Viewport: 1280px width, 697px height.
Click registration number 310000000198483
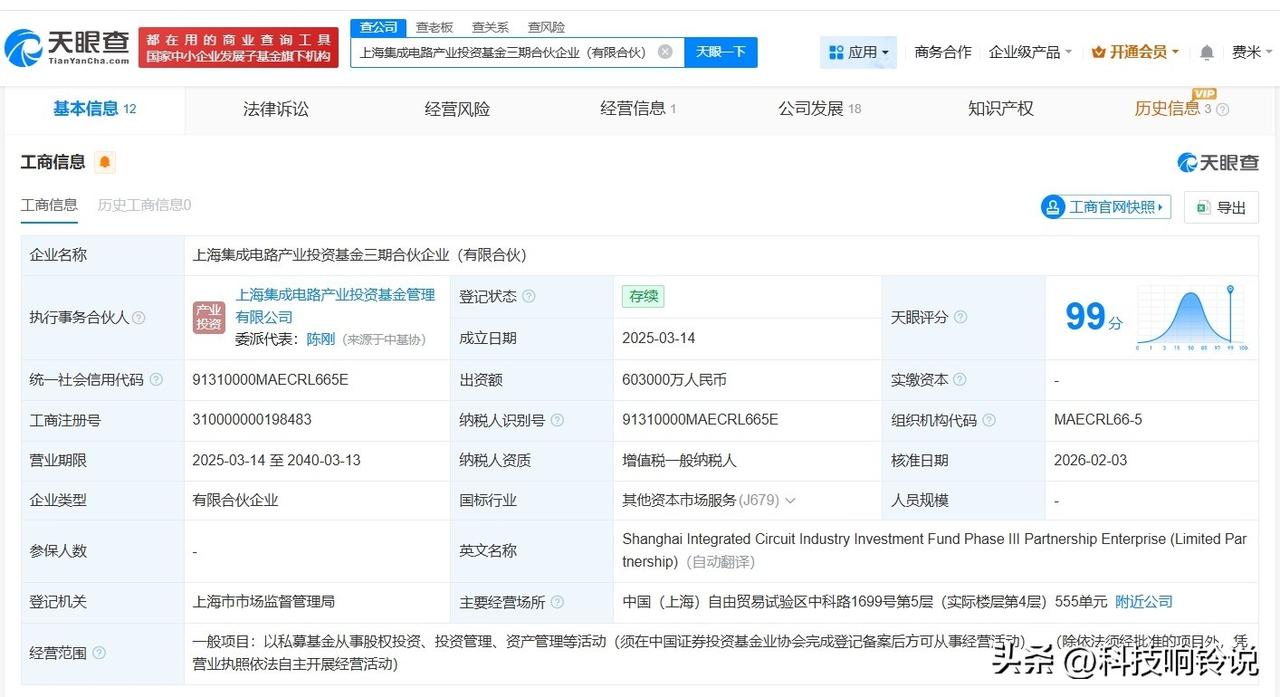click(252, 420)
